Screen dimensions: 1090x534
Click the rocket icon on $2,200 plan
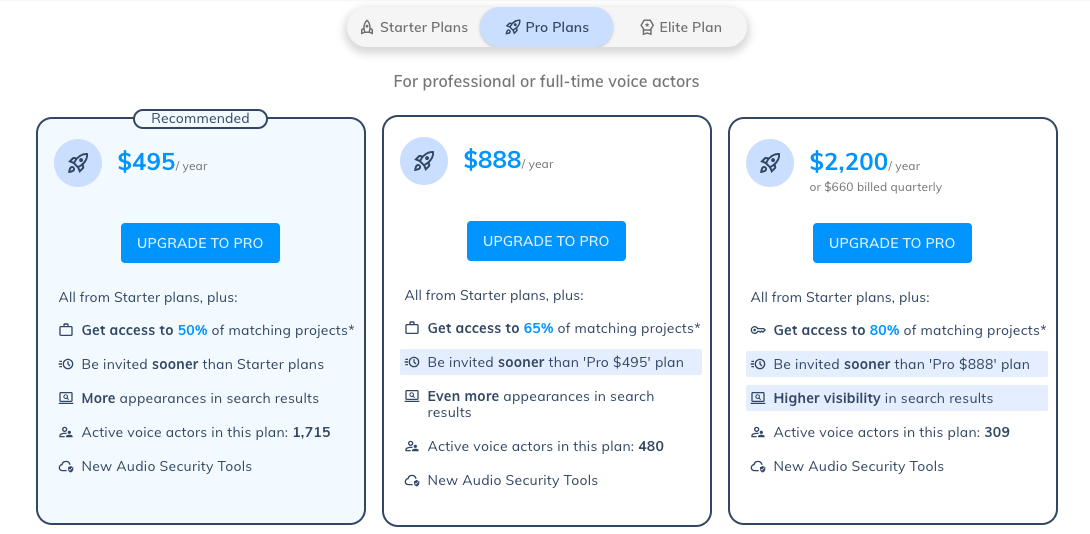[x=770, y=162]
